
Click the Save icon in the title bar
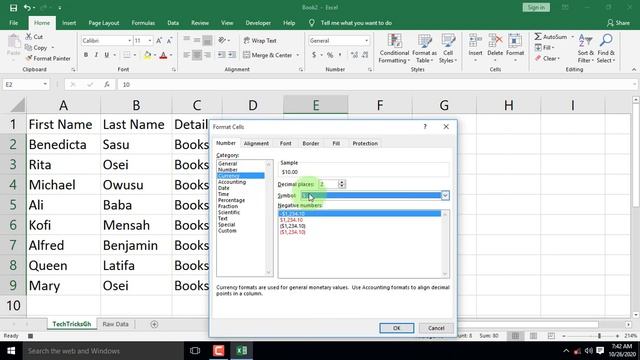(13, 8)
